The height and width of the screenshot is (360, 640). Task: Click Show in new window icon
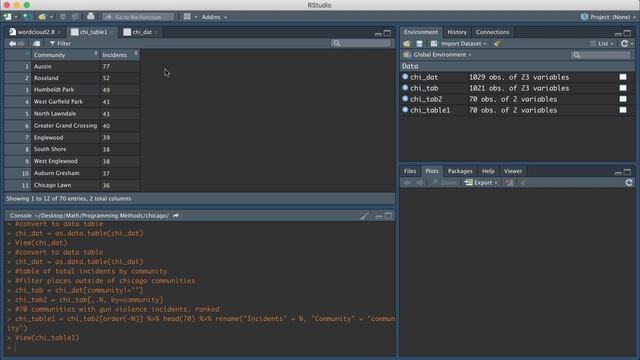(36, 43)
